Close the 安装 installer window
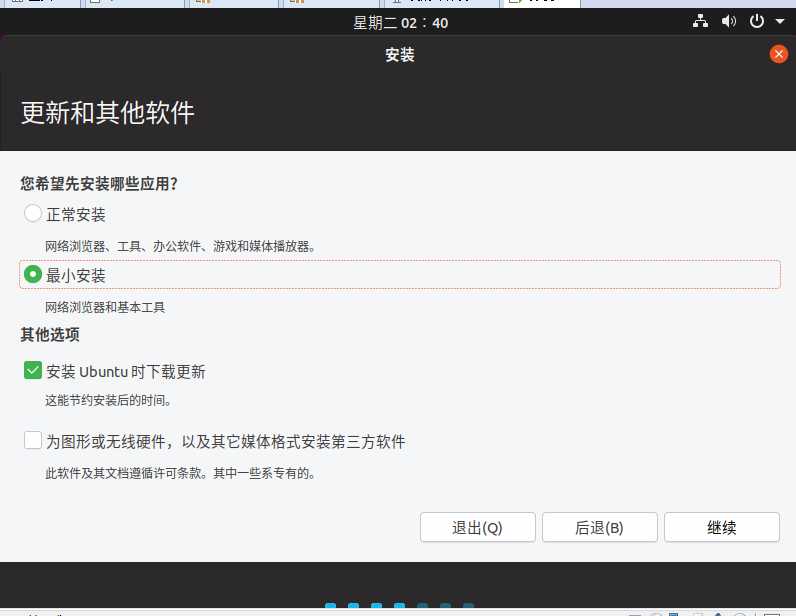Viewport: 796px width, 616px height. click(779, 54)
